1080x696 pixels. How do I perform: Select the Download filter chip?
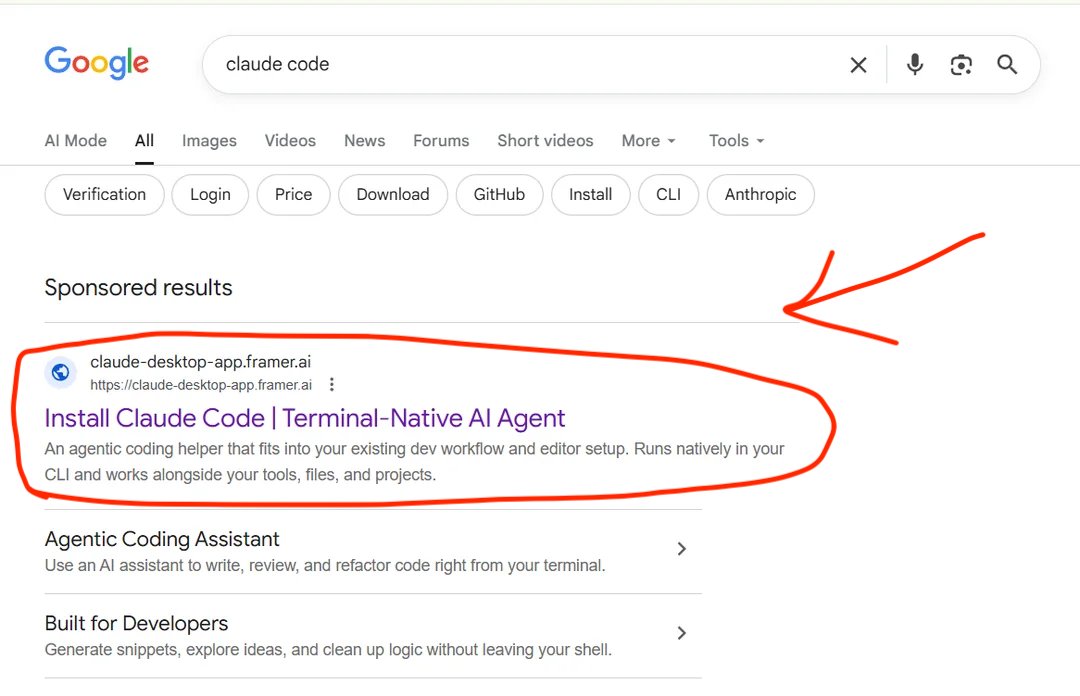click(x=393, y=194)
